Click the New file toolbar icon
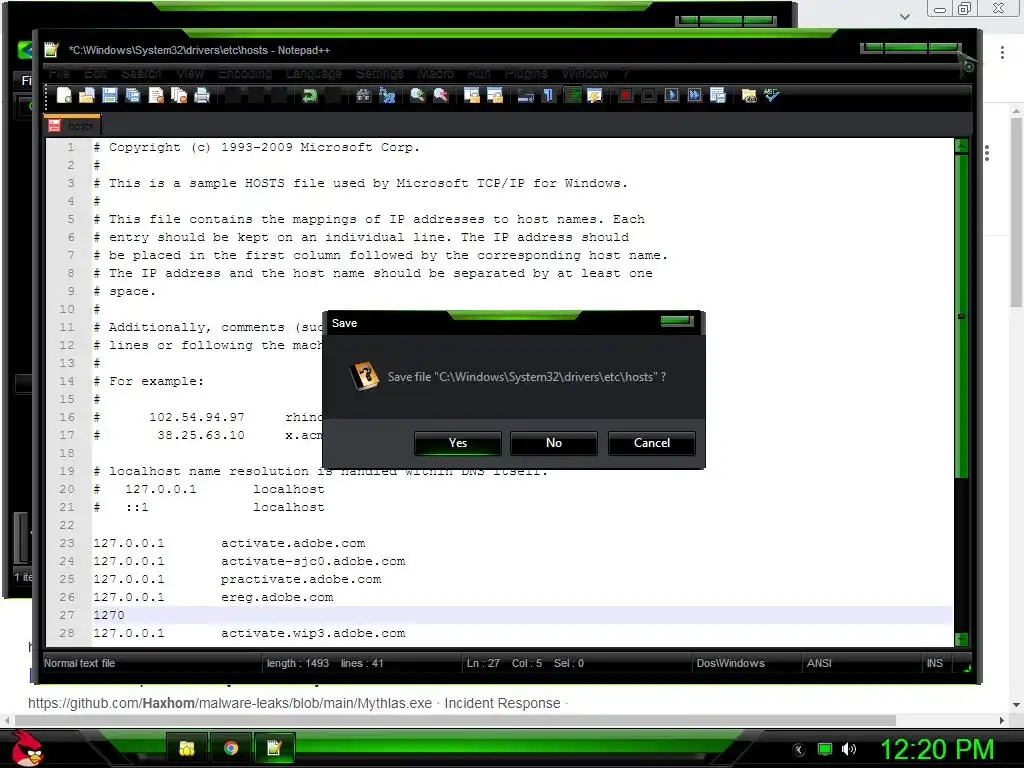 (64, 95)
